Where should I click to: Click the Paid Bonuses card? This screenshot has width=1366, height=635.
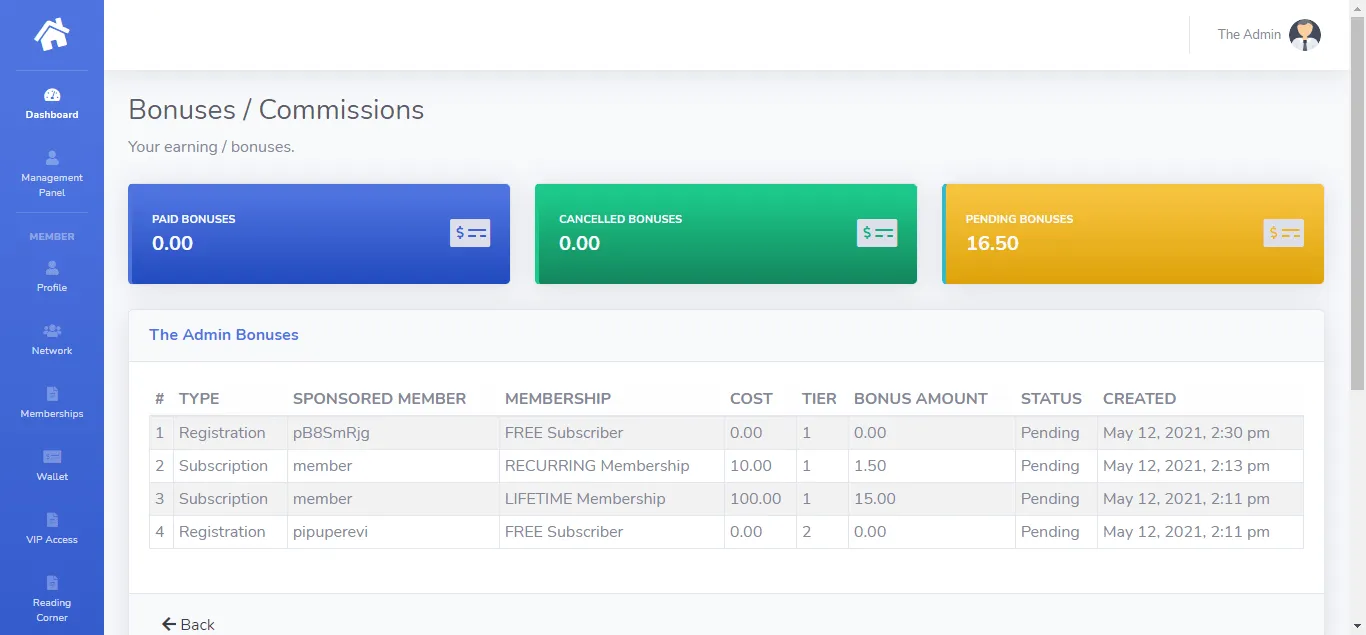click(x=319, y=233)
